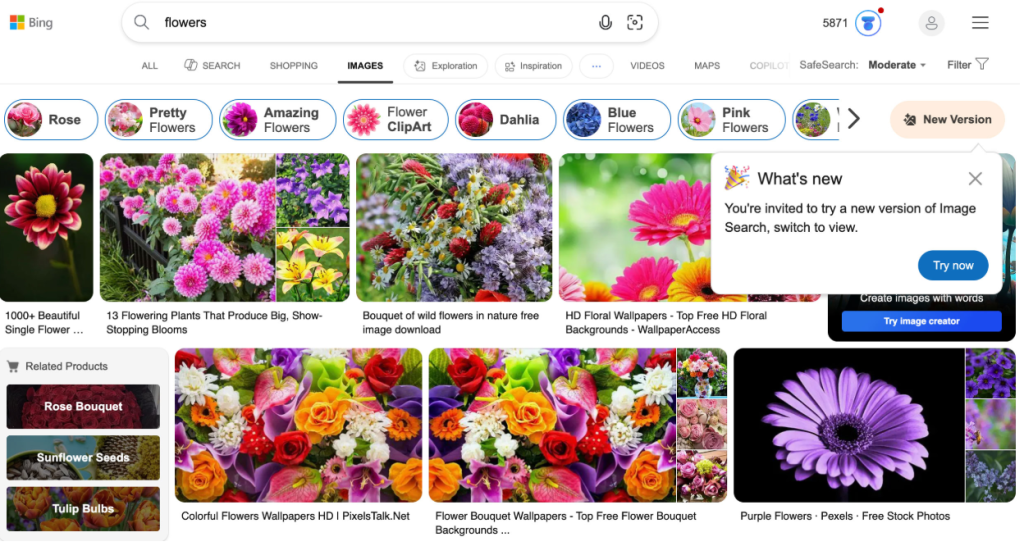
Task: Click the microphone voice search icon
Action: pyautogui.click(x=605, y=23)
